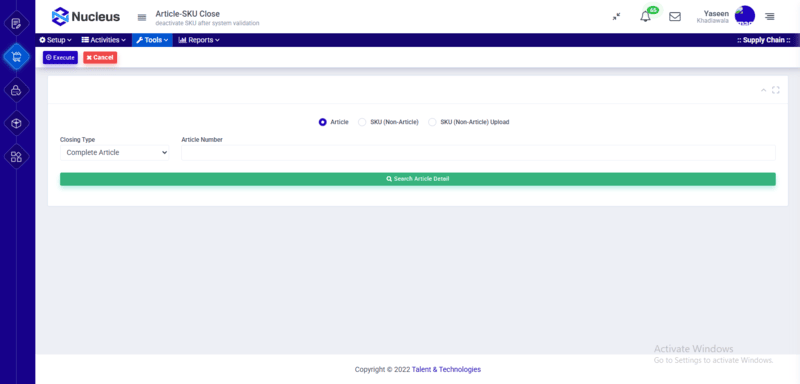Screen dimensions: 800x384
Task: Open the box package sidebar module
Action: coord(16,123)
